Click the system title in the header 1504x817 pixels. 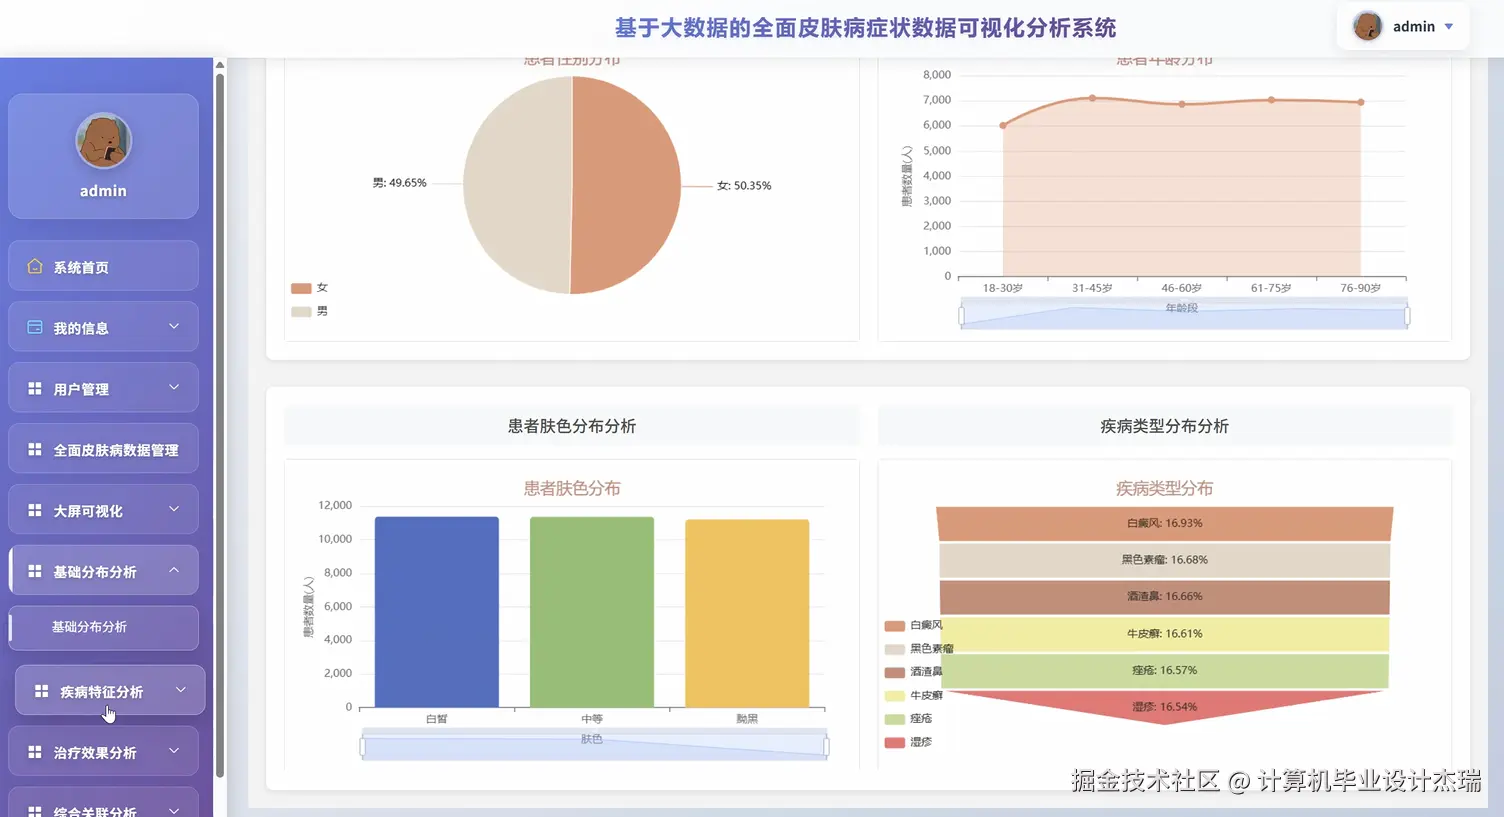point(865,28)
